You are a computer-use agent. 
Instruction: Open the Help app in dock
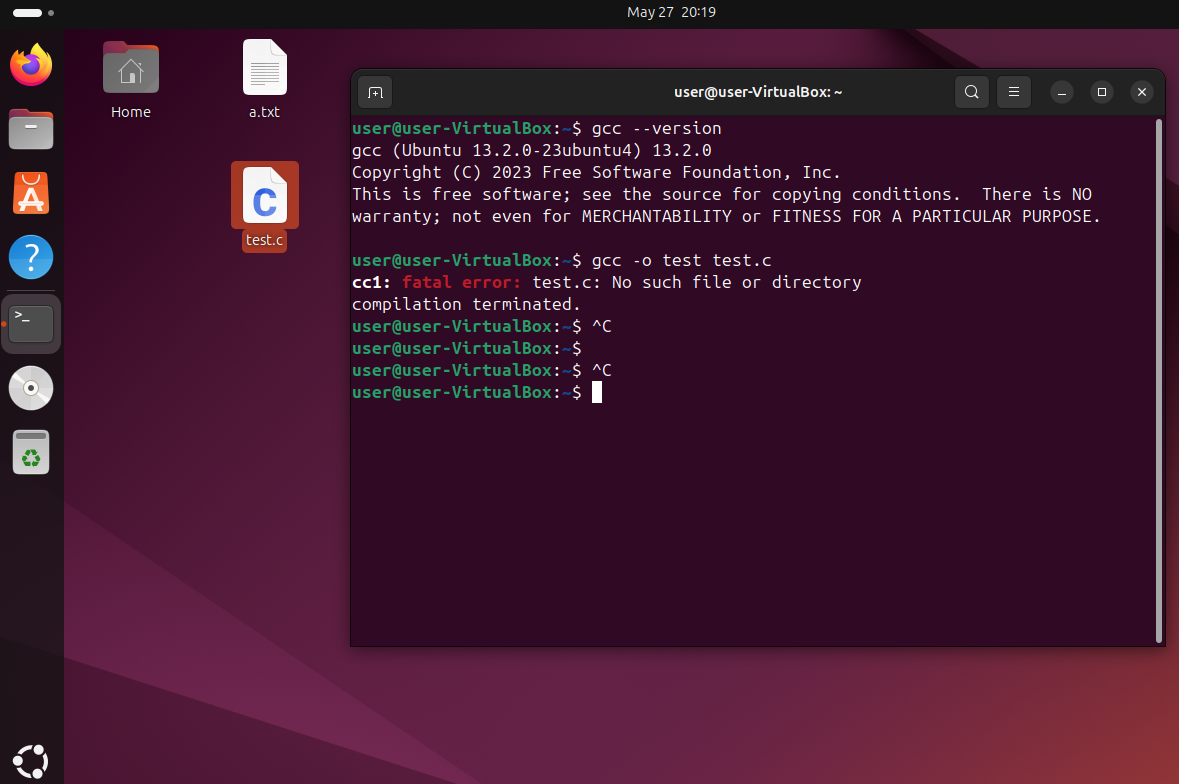31,258
